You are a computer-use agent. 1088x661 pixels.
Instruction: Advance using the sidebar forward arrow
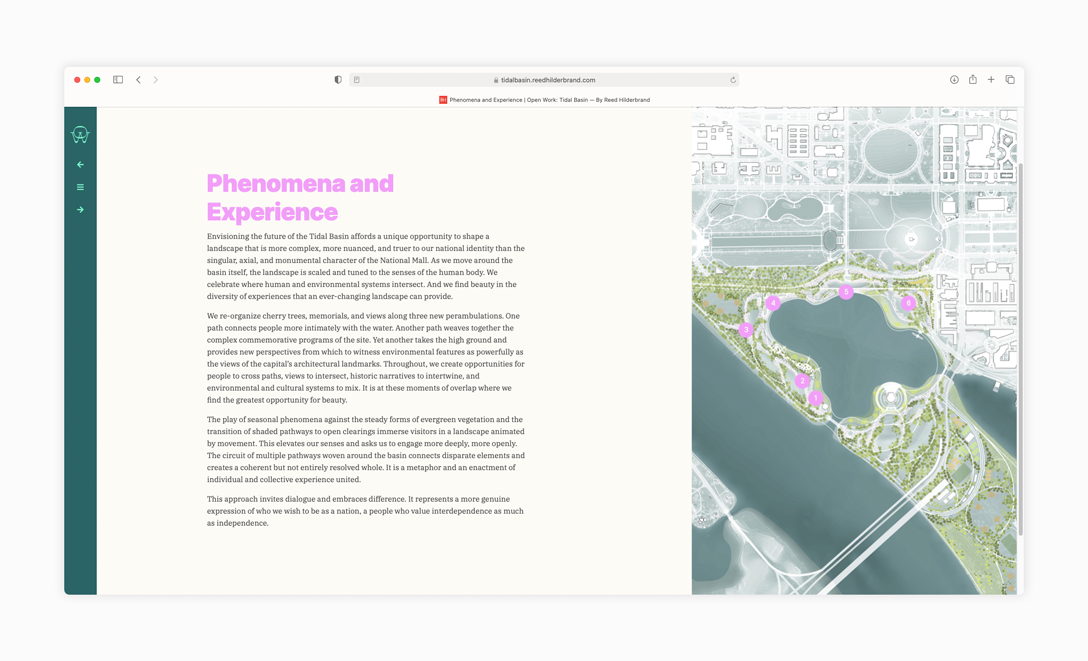(80, 209)
